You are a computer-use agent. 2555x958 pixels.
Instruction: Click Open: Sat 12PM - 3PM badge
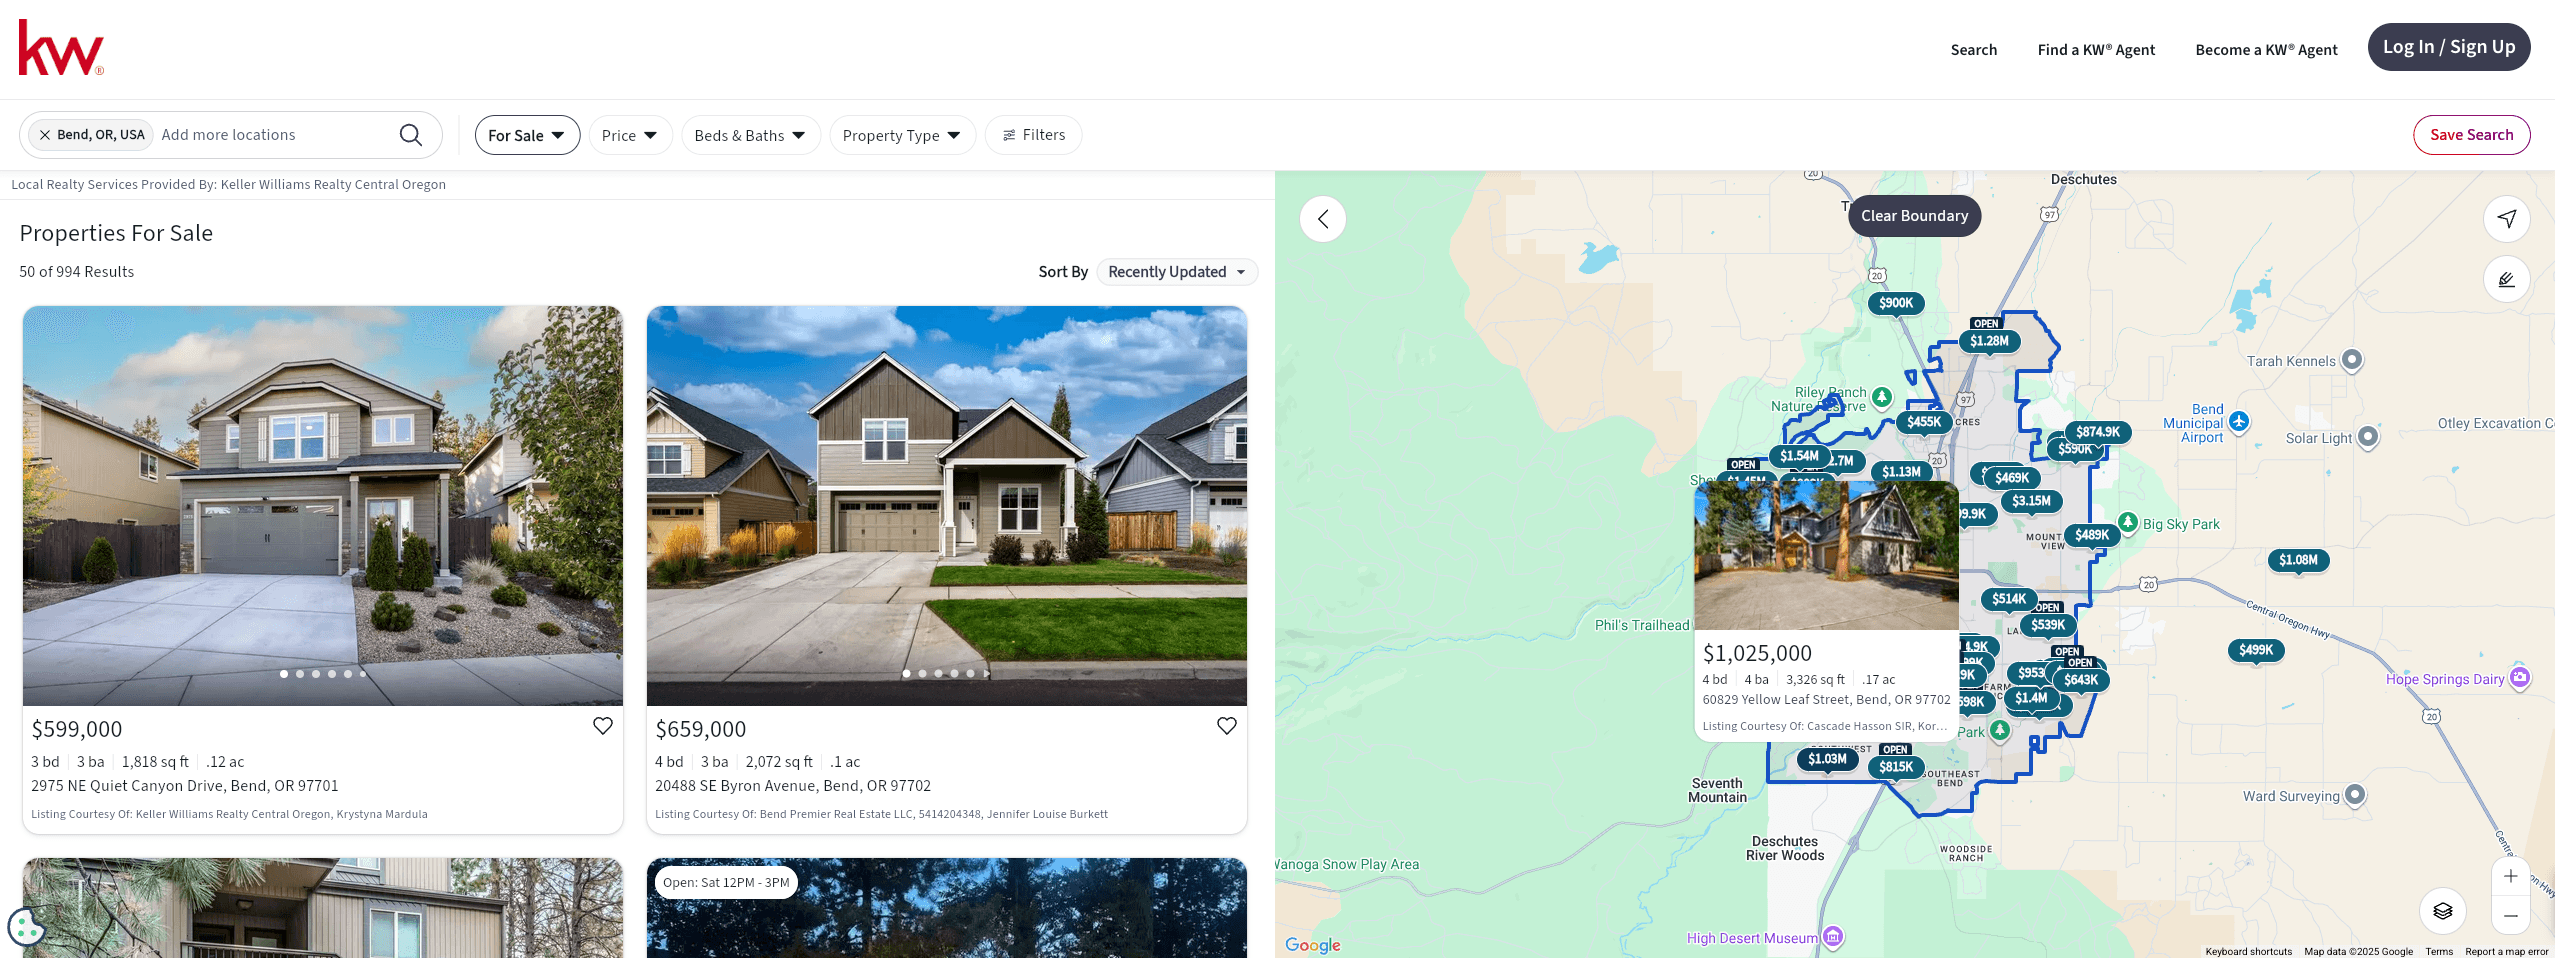[x=726, y=883]
